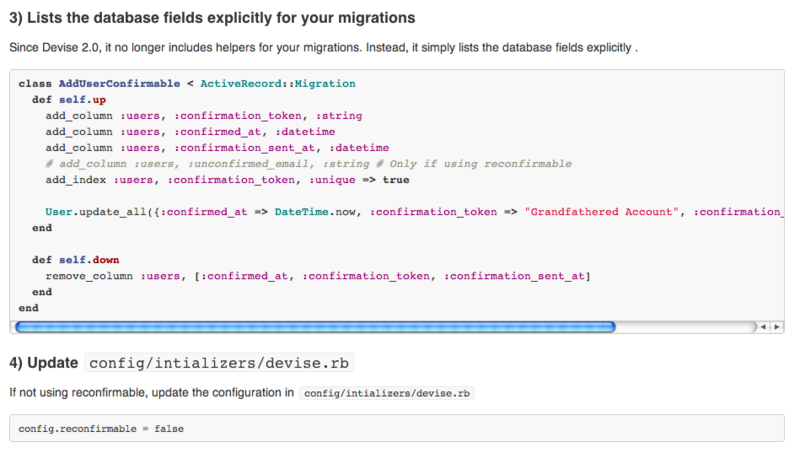Click the '4) Update' heading text
The width and height of the screenshot is (800, 453).
pyautogui.click(x=43, y=363)
